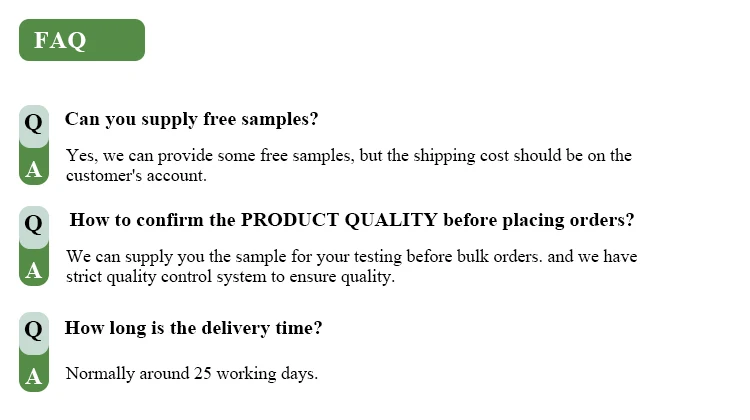
Task: Click the answer line "We can supply you the sample"
Action: point(352,256)
